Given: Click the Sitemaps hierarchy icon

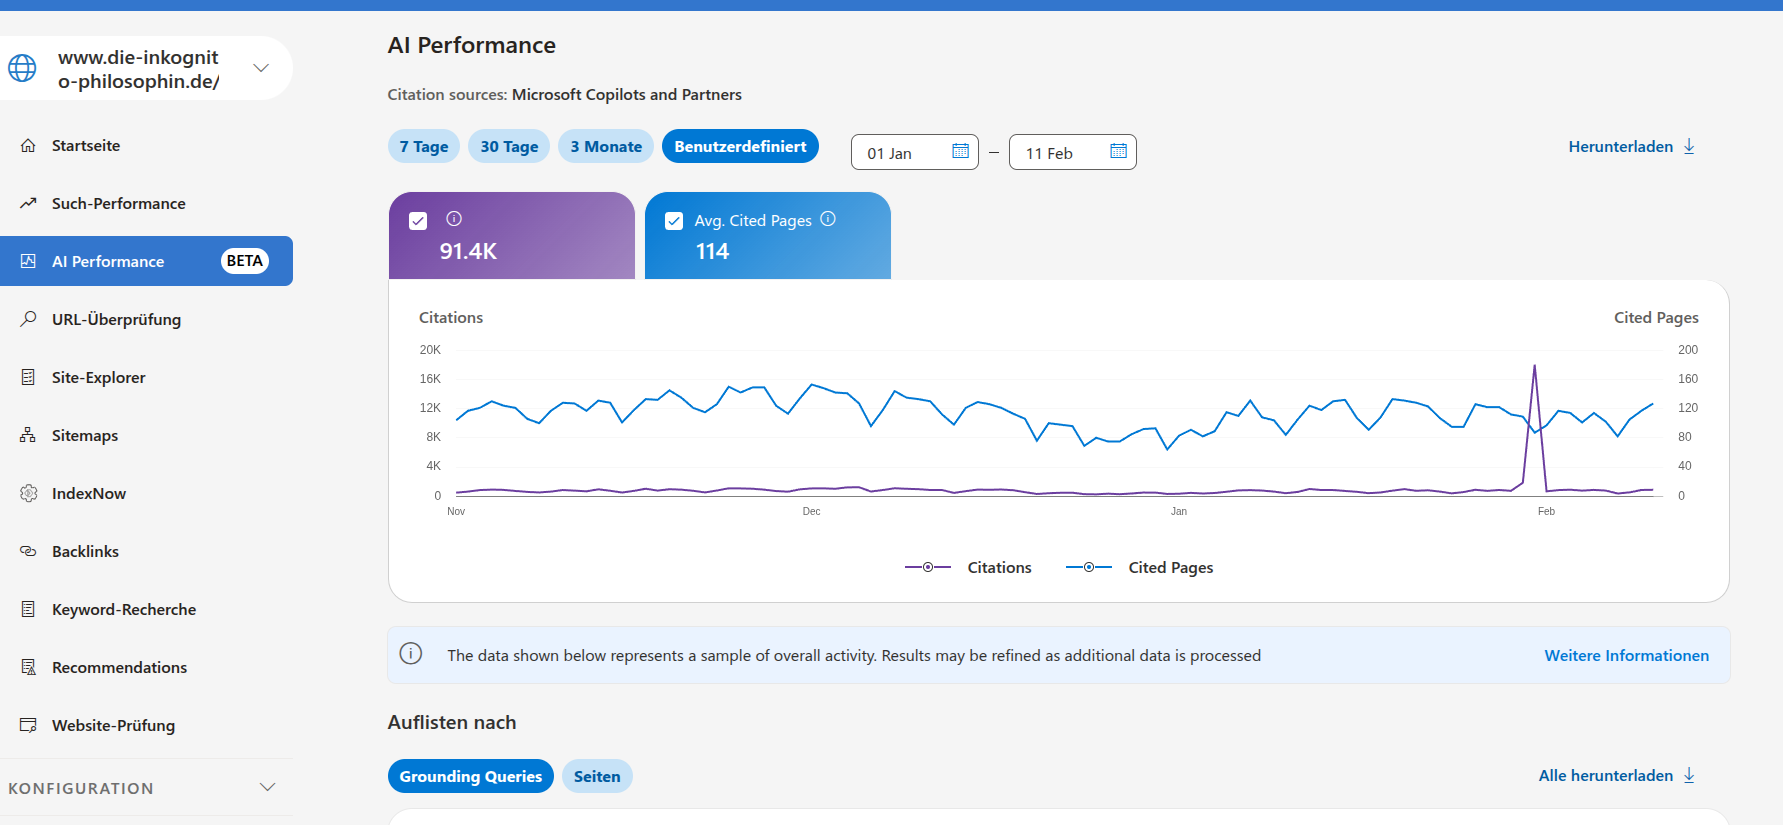Looking at the screenshot, I should 28,435.
